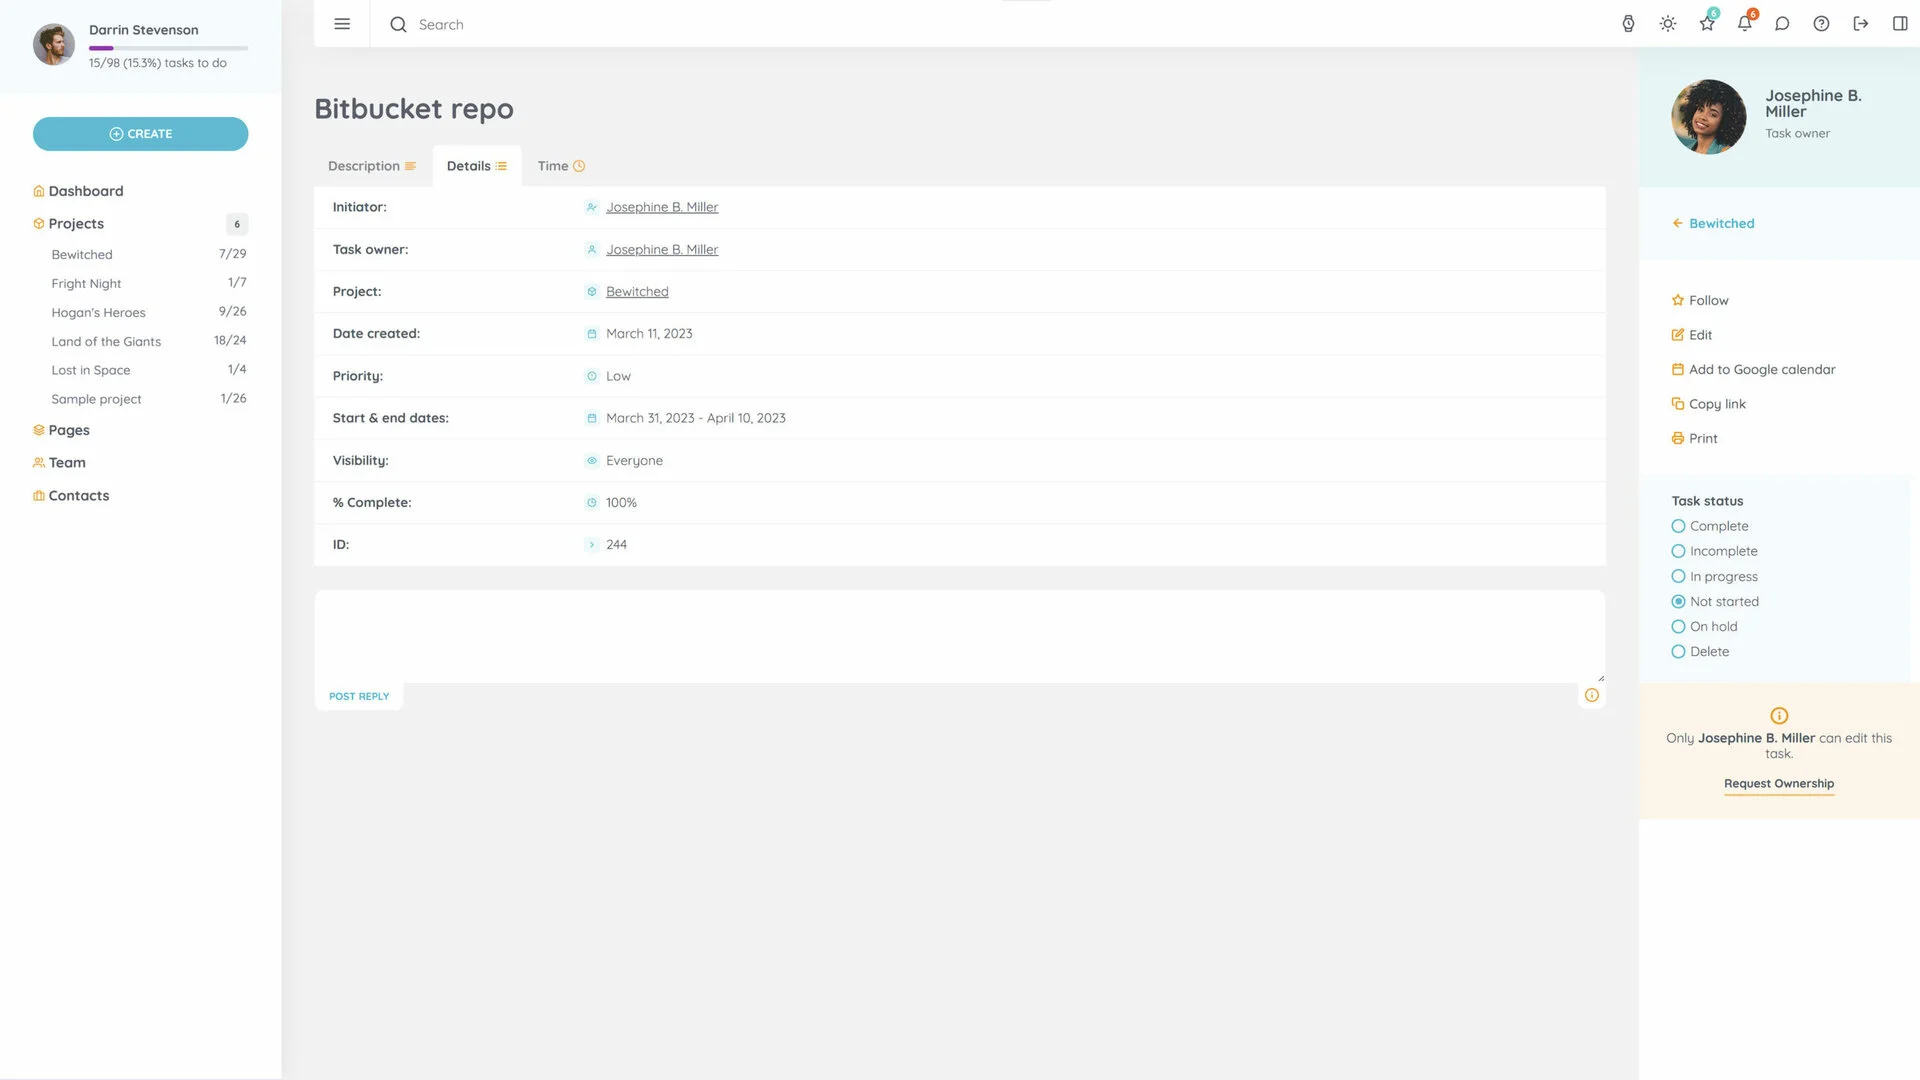Click the help question mark icon
The image size is (1920, 1080).
[x=1821, y=24]
